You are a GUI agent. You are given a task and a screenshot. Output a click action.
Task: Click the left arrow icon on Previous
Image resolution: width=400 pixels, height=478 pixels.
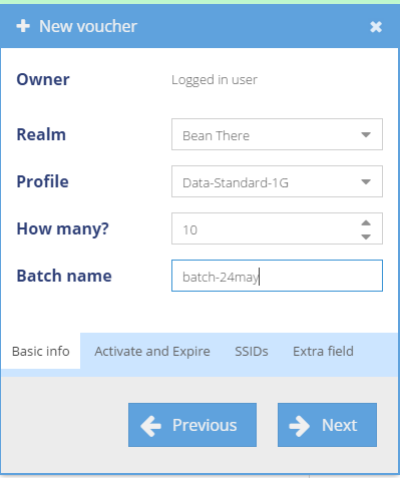coord(151,426)
